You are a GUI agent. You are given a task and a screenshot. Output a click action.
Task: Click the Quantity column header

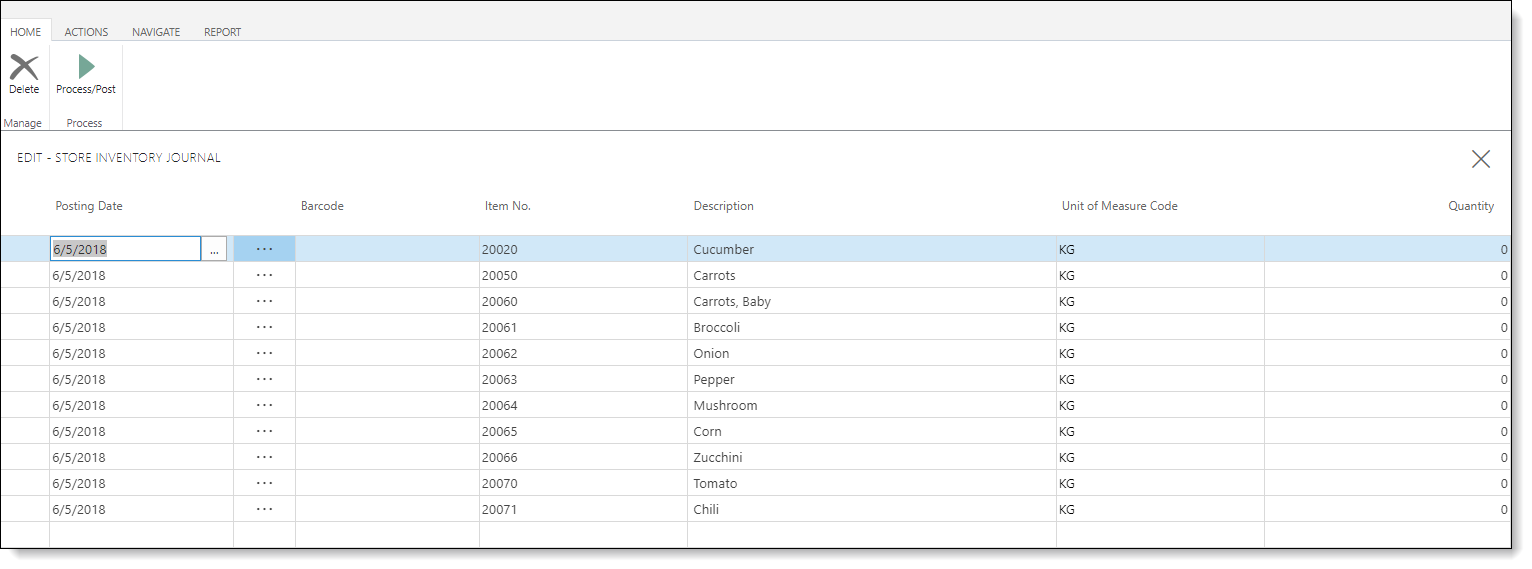1470,206
